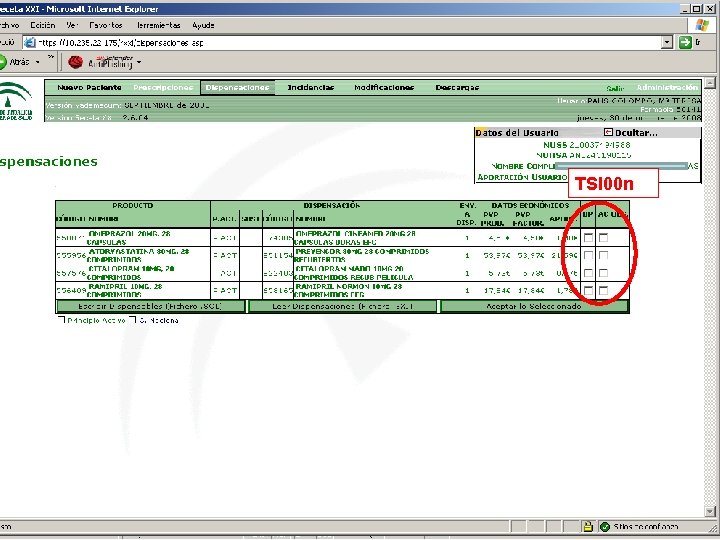The image size is (720, 540).
Task: Click the Dispensaciones page heading
Action: (49, 162)
